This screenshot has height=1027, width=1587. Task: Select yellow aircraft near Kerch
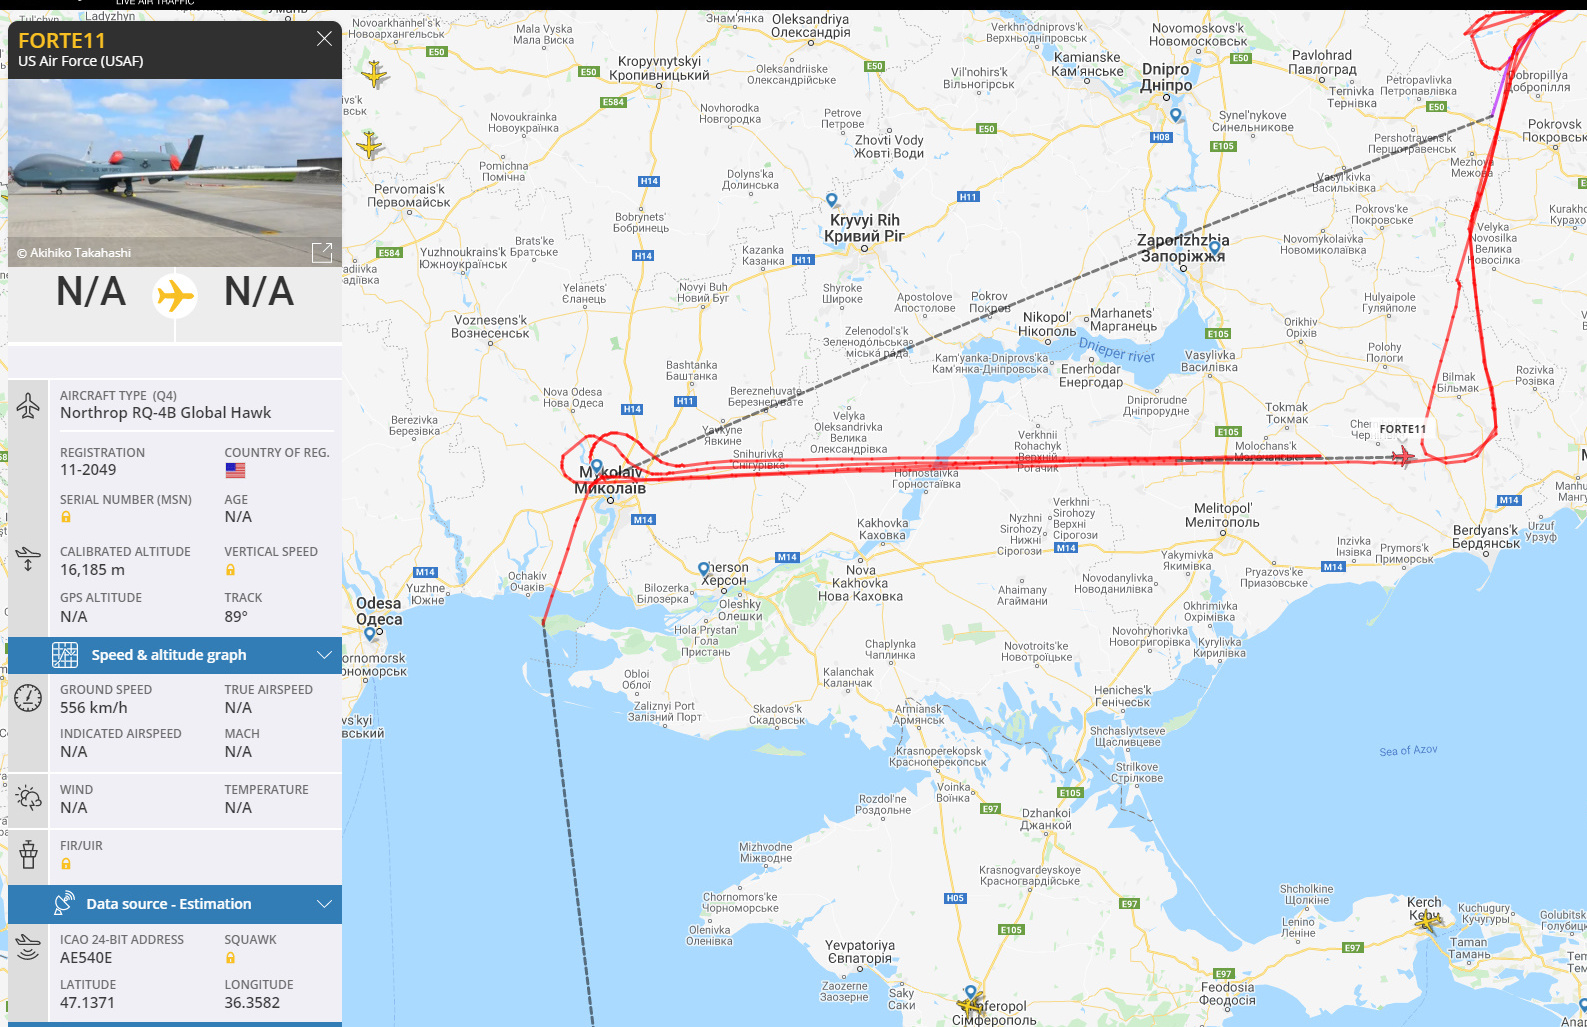1428,921
